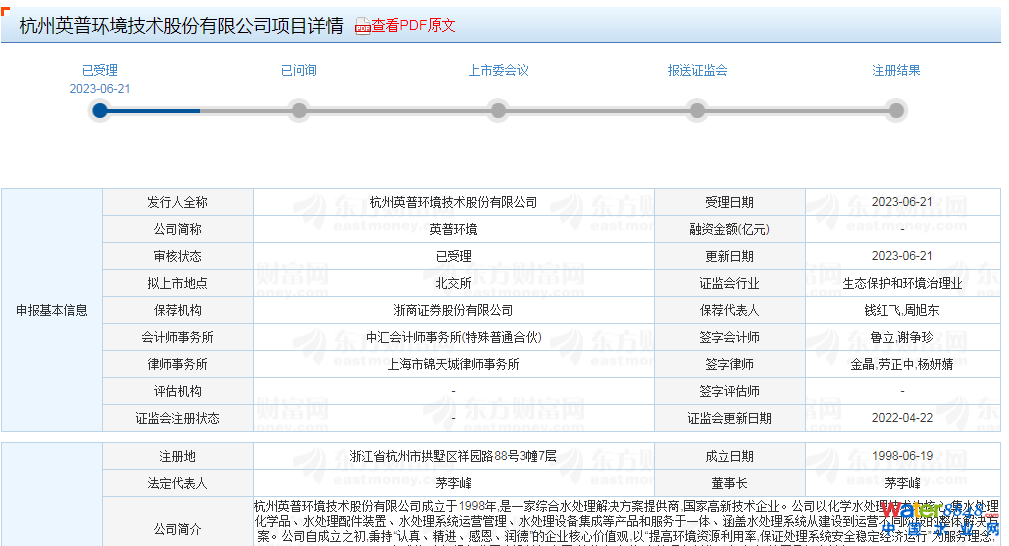Image resolution: width=1009 pixels, height=546 pixels.
Task: Click the PDF file icon beside the title
Action: 363,27
